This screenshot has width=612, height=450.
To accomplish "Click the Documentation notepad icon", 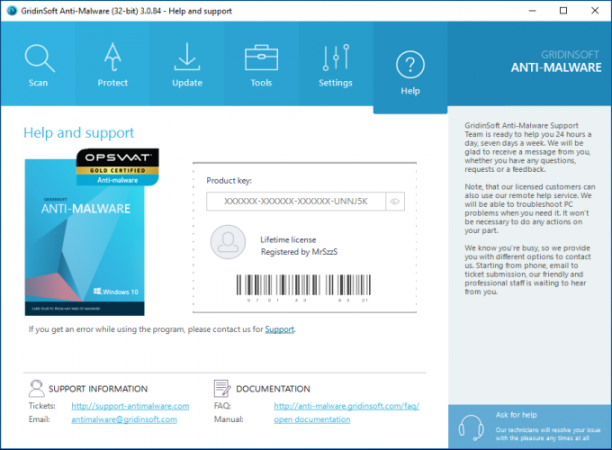I will pos(222,388).
